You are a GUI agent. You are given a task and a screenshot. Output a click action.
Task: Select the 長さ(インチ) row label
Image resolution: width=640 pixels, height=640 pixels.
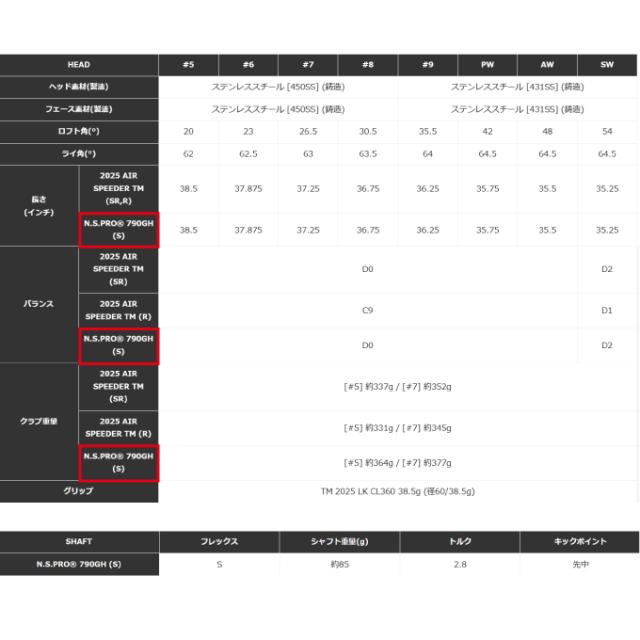point(39,206)
